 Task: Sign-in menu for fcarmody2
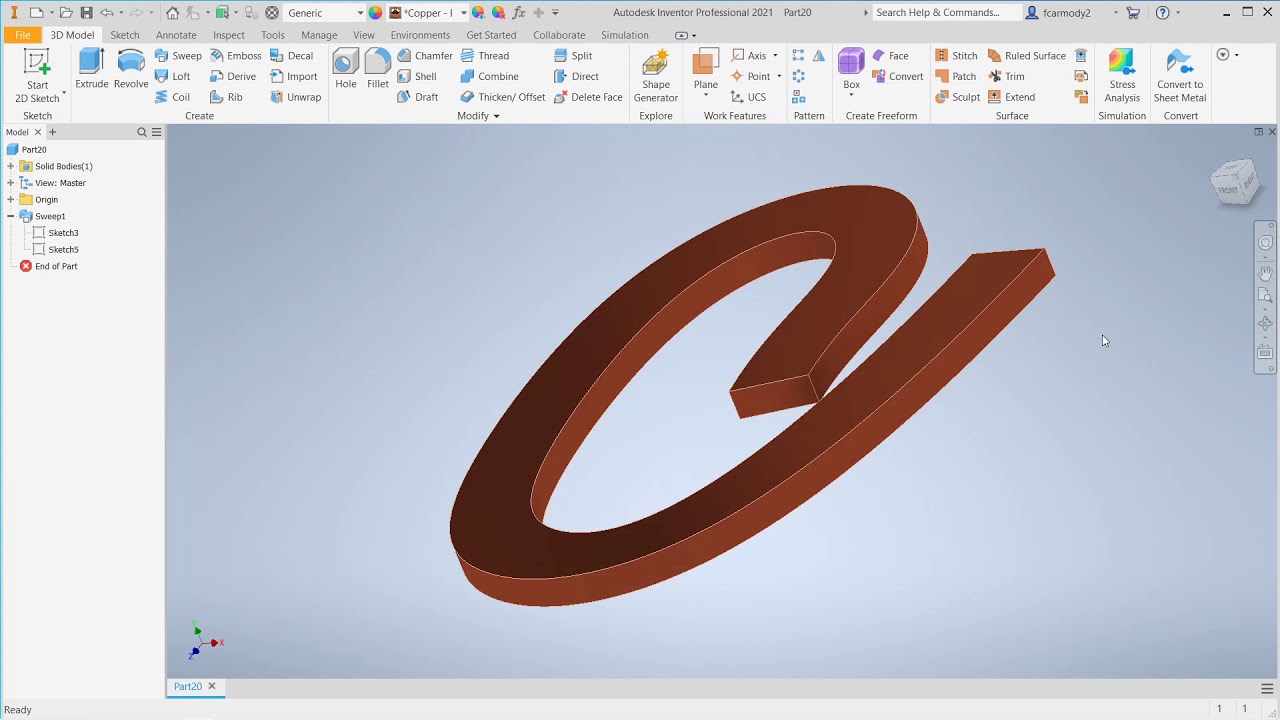[x=1073, y=13]
